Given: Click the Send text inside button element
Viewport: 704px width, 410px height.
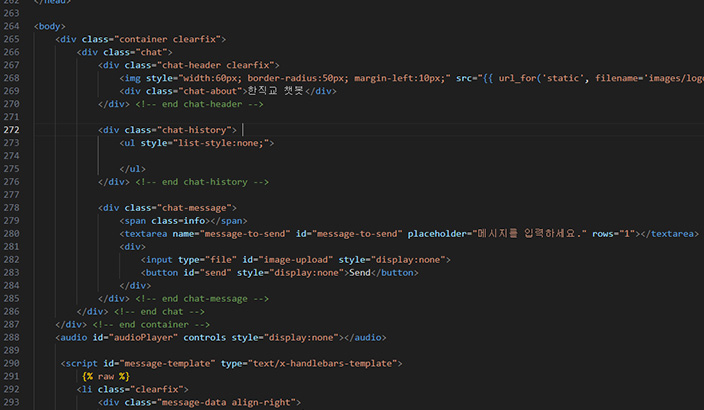Looking at the screenshot, I should point(360,273).
